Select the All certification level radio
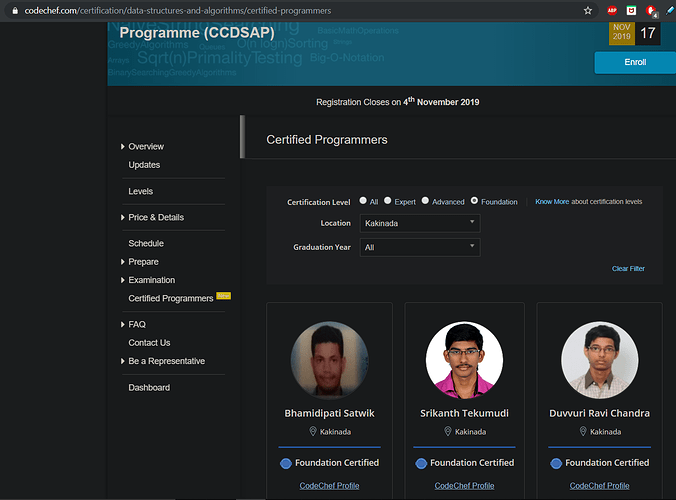The image size is (676, 500). coord(363,200)
